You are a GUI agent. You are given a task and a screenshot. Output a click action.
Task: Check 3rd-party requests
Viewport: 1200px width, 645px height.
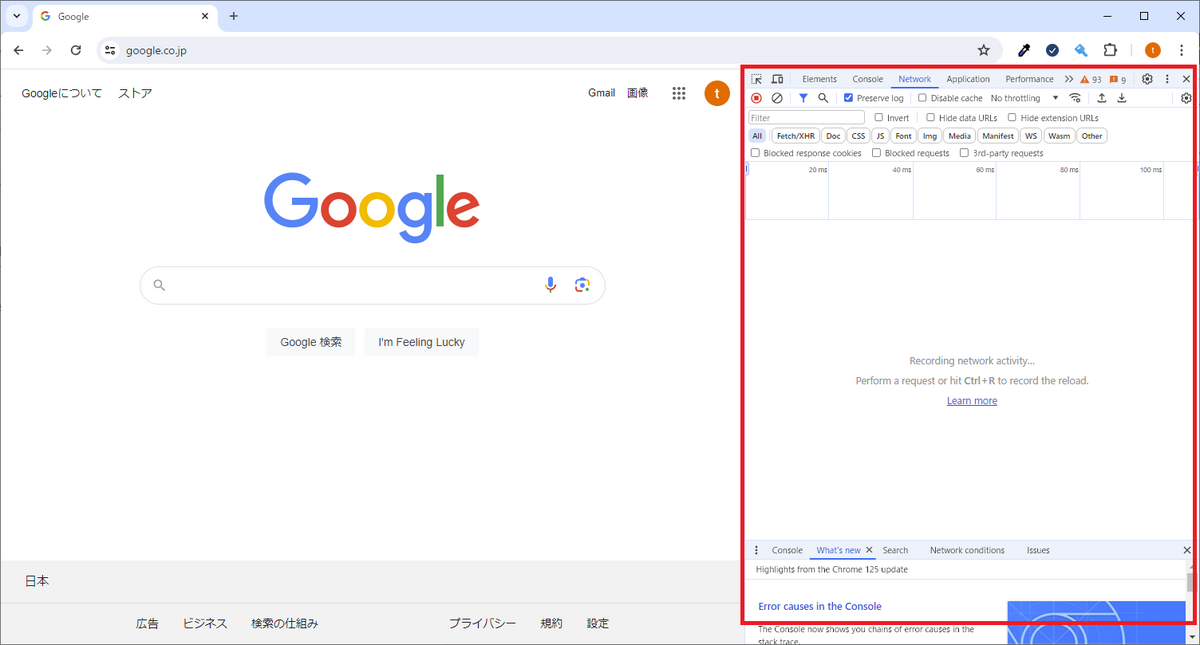coord(964,153)
